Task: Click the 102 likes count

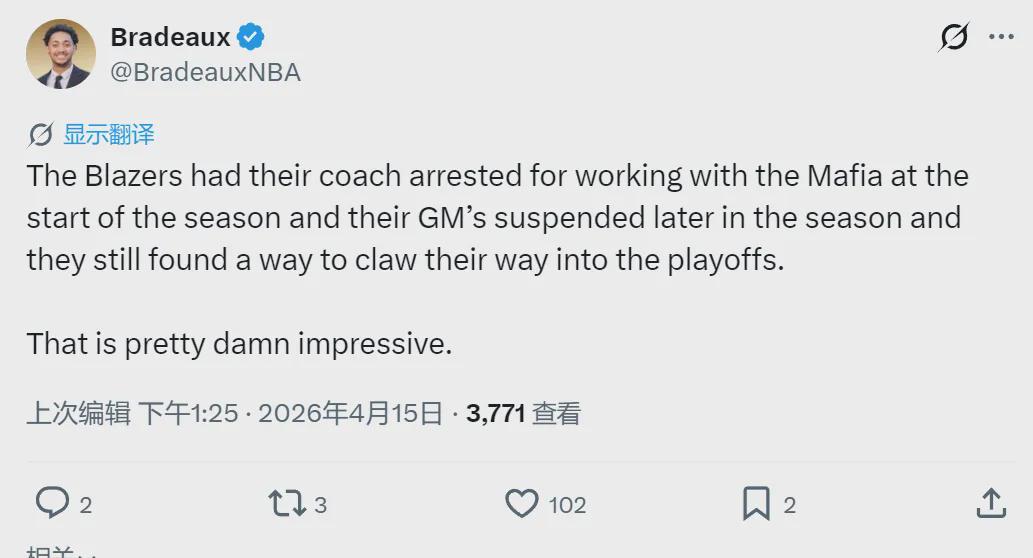Action: click(x=567, y=505)
